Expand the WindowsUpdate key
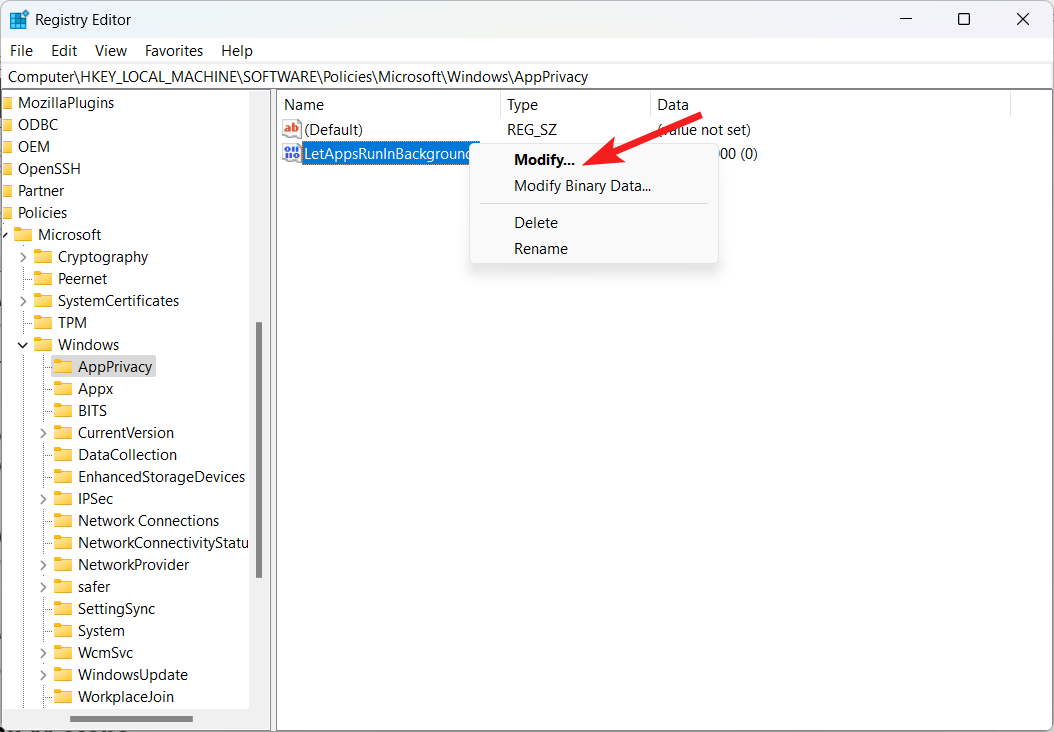The image size is (1054, 732). tap(44, 675)
